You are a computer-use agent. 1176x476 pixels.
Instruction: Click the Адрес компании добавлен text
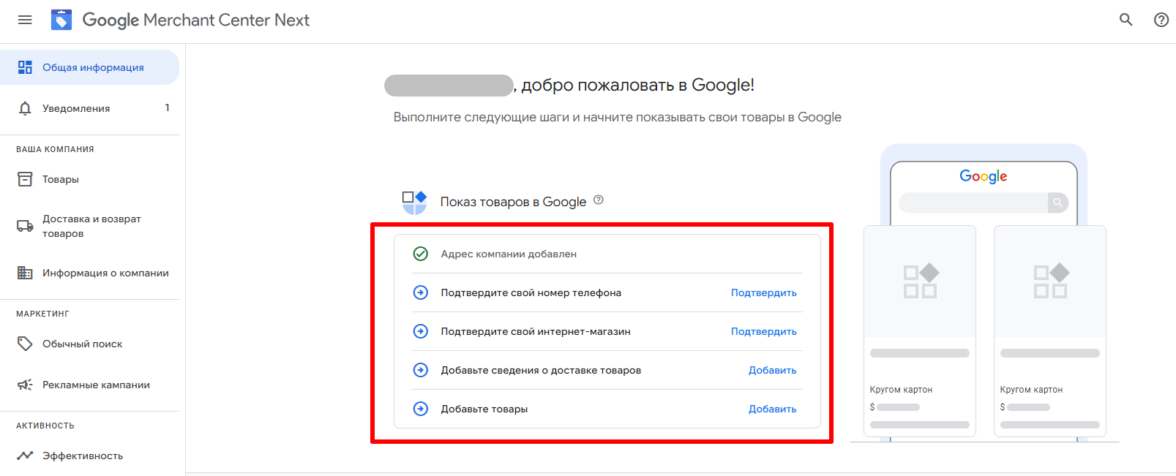coord(509,254)
